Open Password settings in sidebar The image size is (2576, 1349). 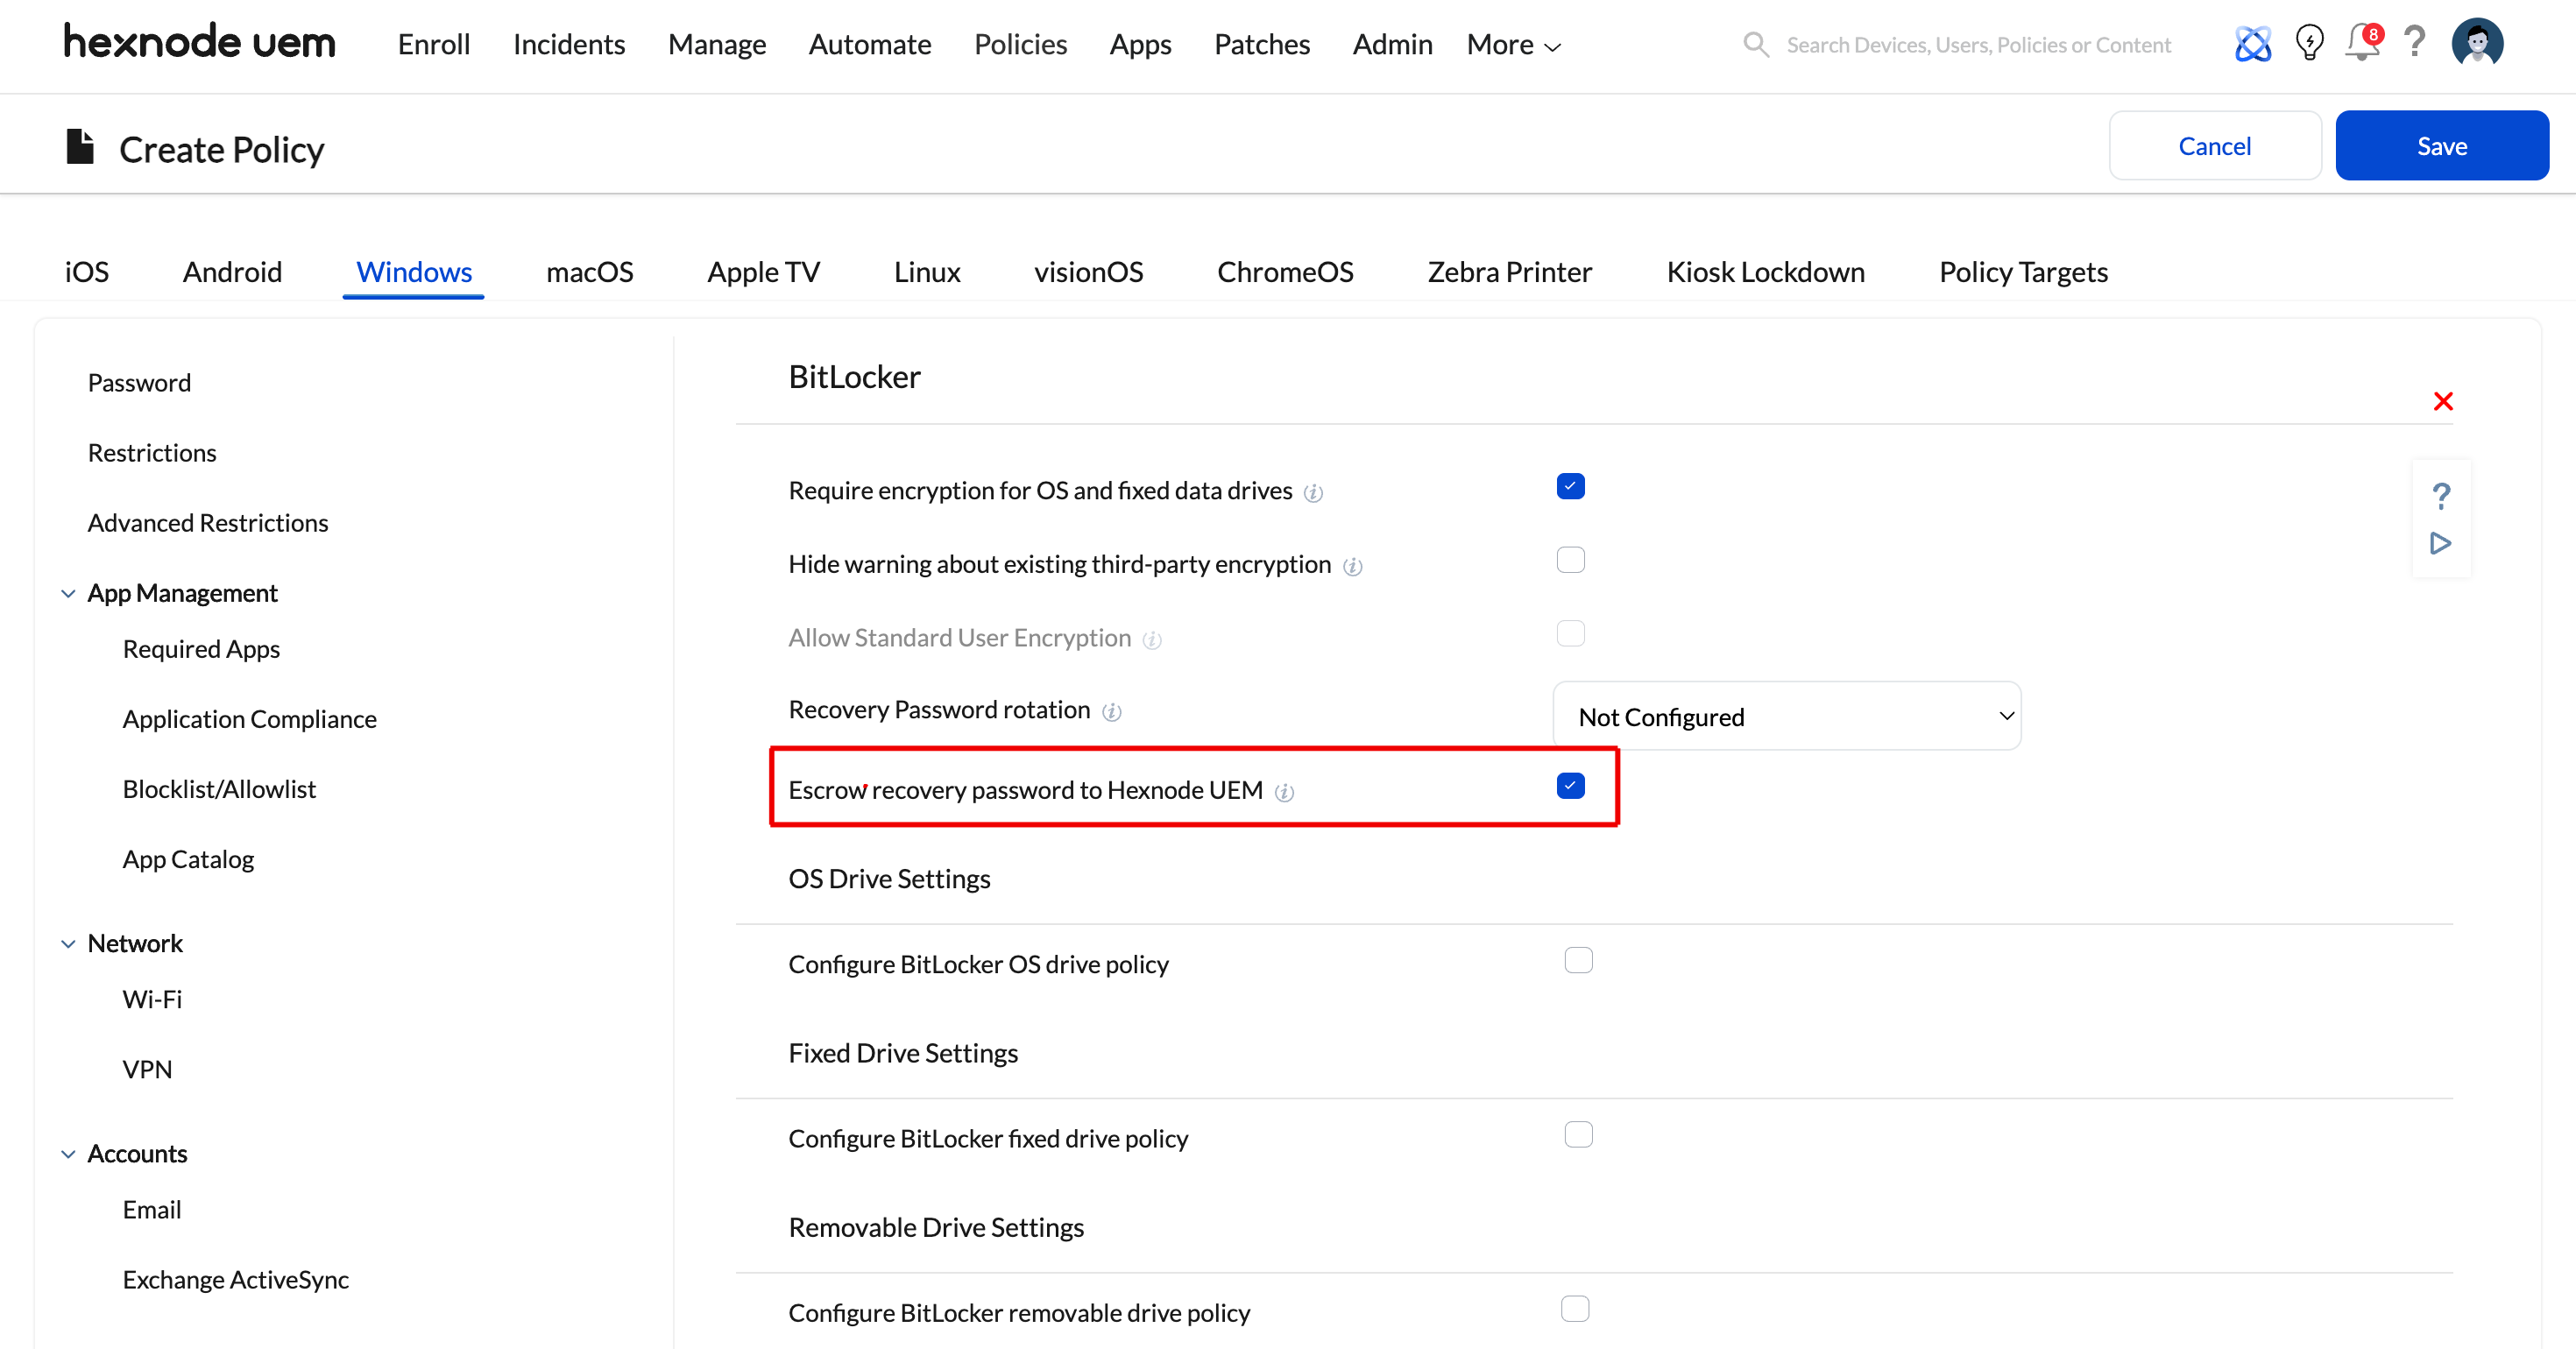[x=139, y=382]
